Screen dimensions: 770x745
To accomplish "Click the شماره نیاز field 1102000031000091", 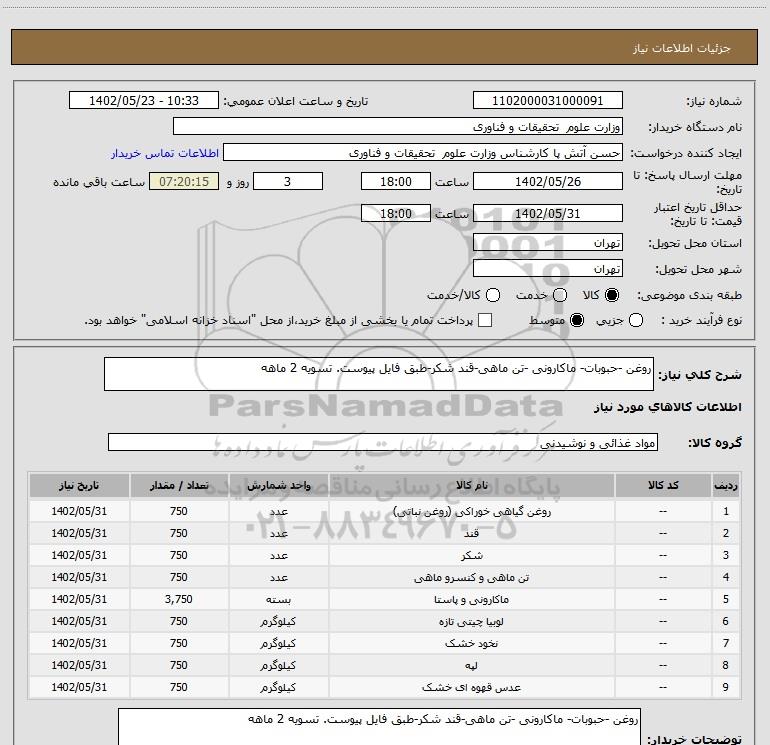I will coord(548,101).
